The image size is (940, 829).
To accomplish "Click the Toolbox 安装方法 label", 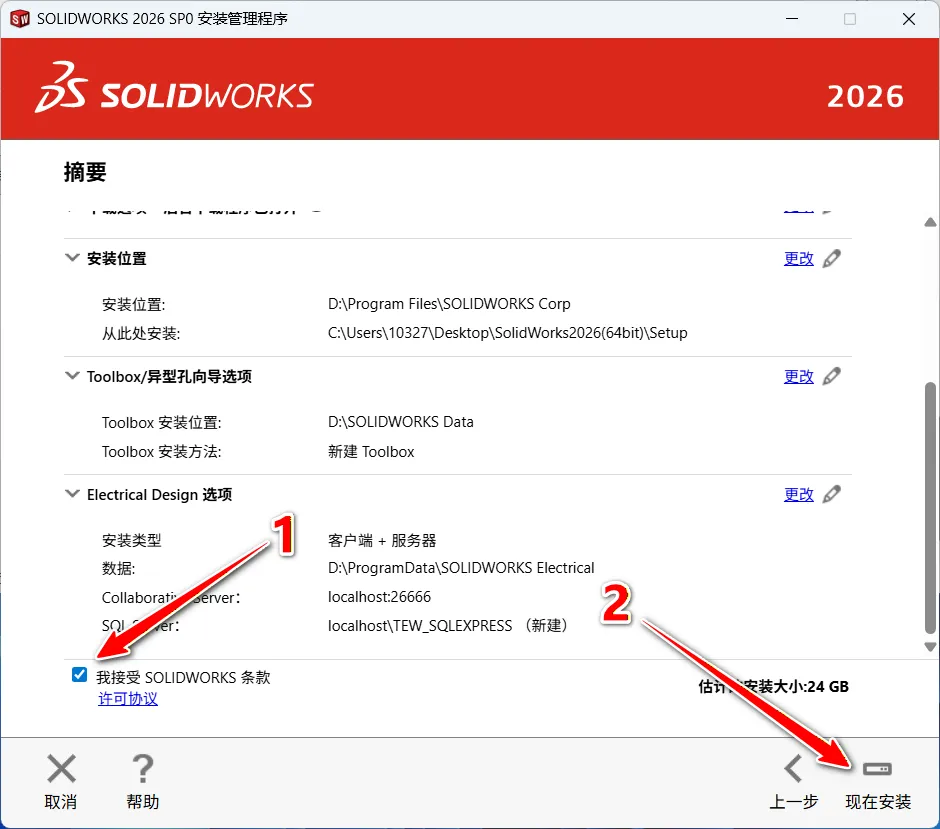I will (x=161, y=451).
